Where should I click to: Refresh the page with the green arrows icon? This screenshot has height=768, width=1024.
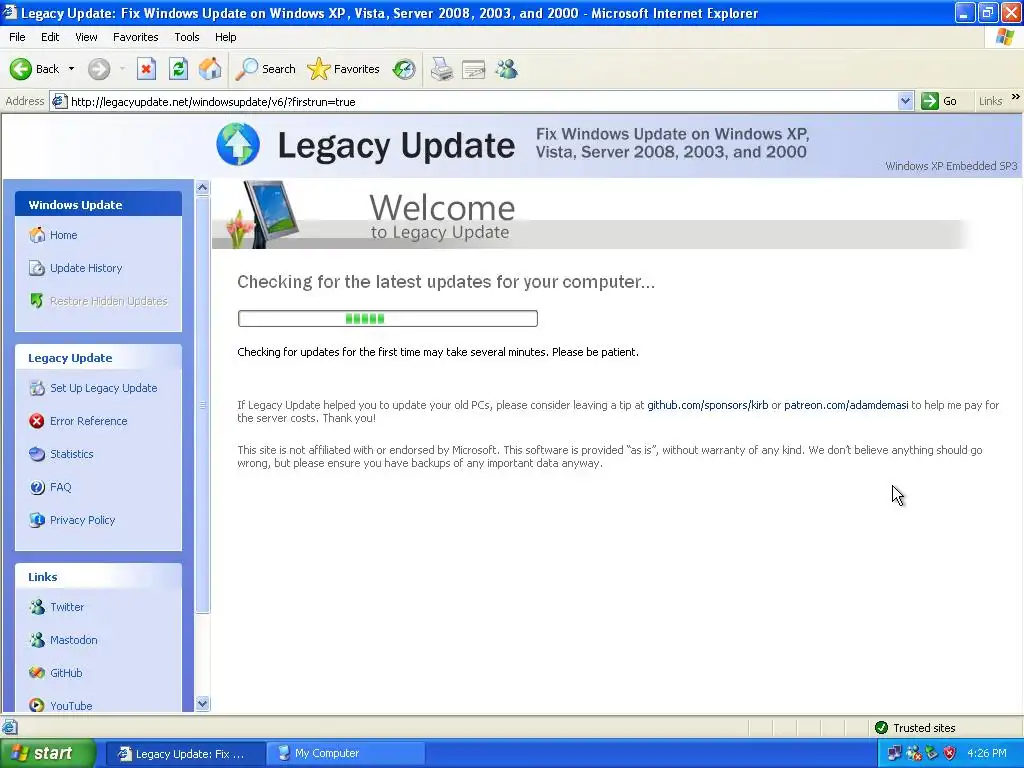tap(178, 69)
